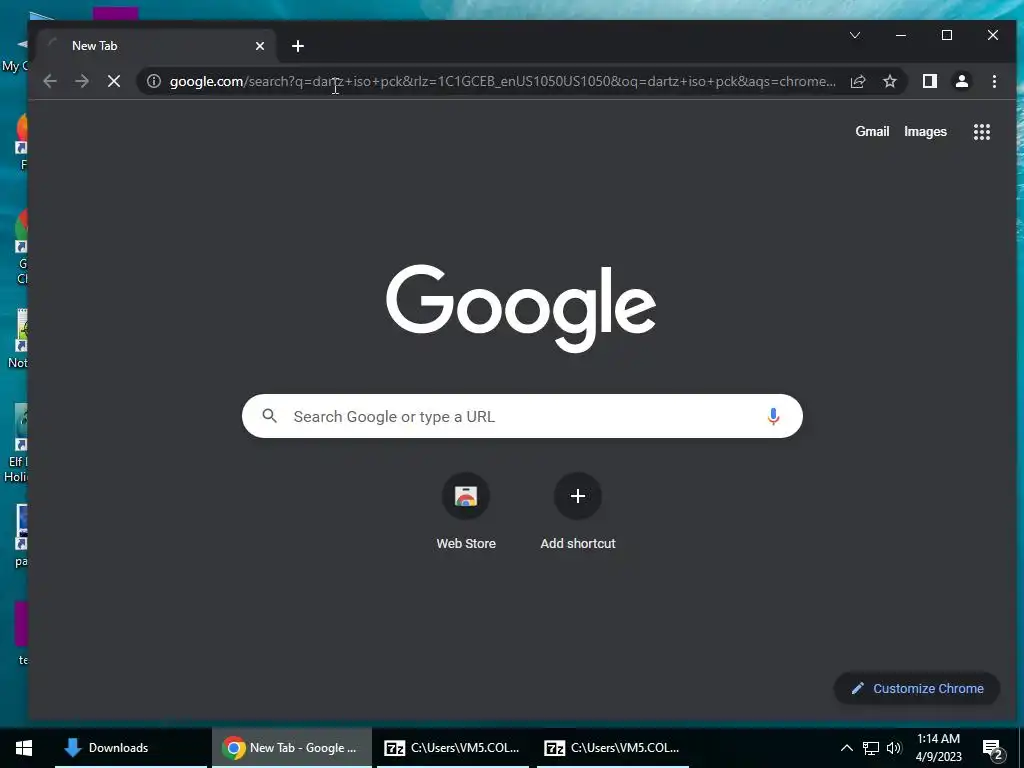
Task: Open the Chrome profile icon
Action: coord(961,81)
